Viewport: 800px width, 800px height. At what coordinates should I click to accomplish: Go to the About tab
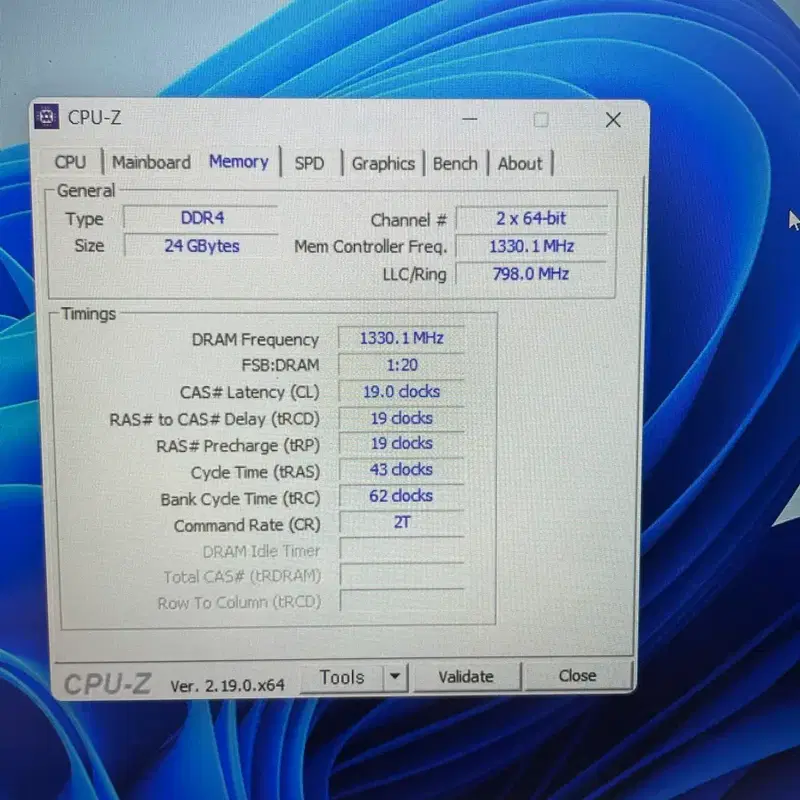click(x=520, y=164)
